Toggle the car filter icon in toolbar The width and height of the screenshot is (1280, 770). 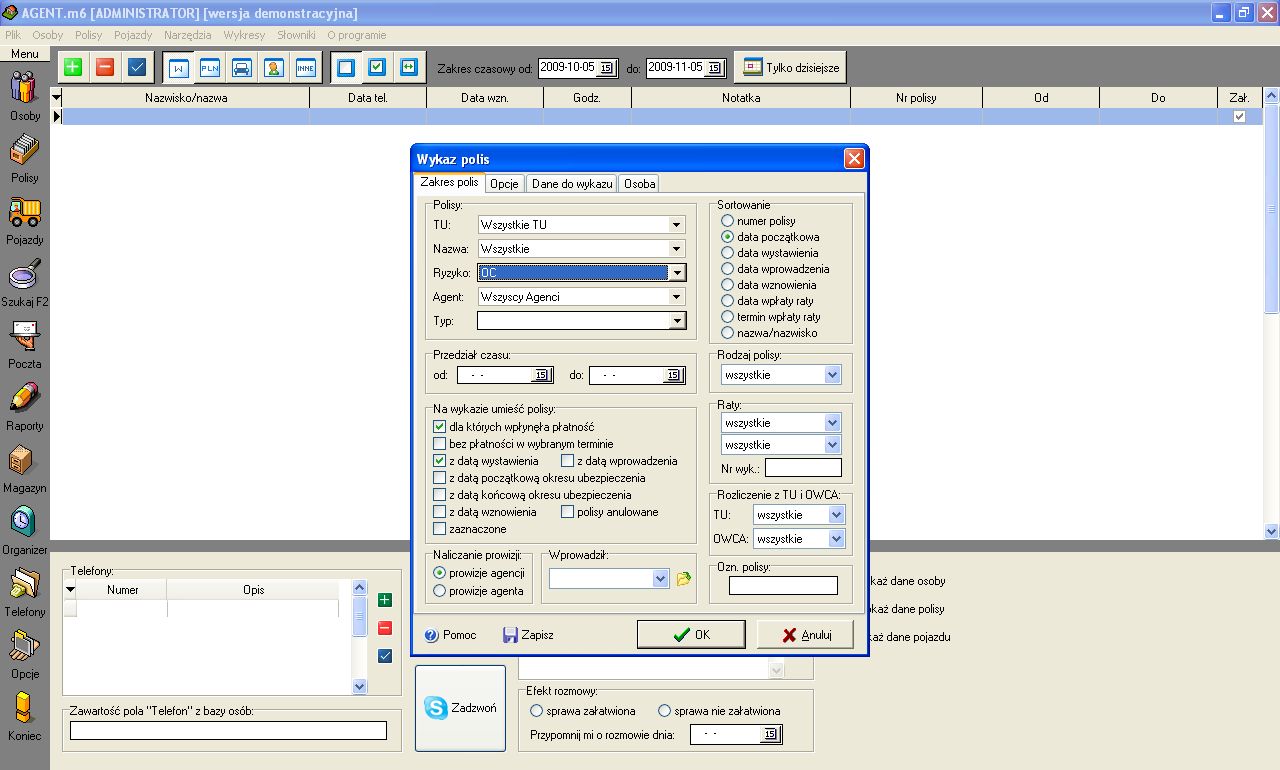click(242, 67)
